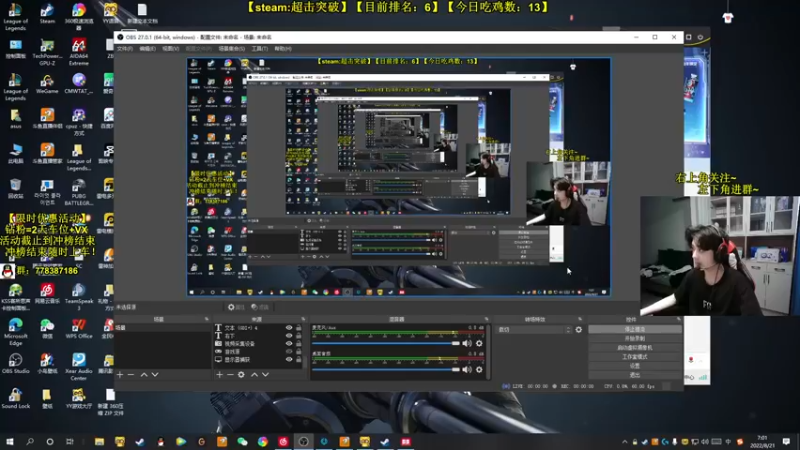800x450 pixels.
Task: Remove the selected source with minus icon
Action: [x=230, y=374]
